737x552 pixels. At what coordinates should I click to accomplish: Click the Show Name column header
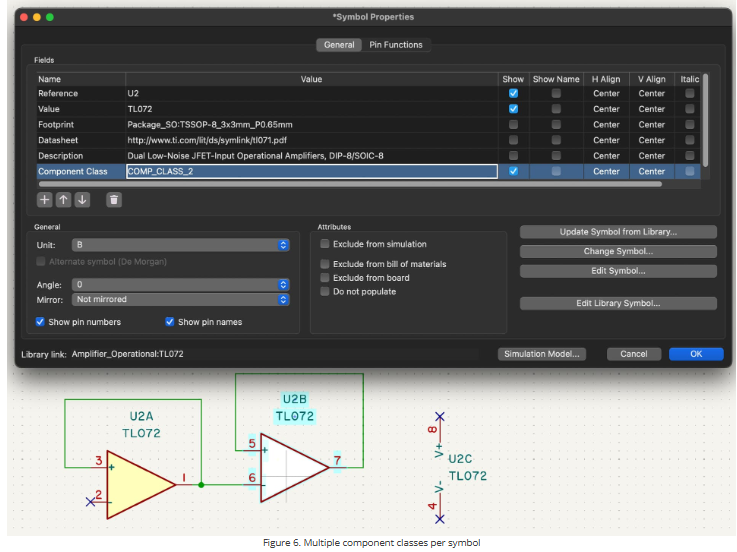[556, 79]
